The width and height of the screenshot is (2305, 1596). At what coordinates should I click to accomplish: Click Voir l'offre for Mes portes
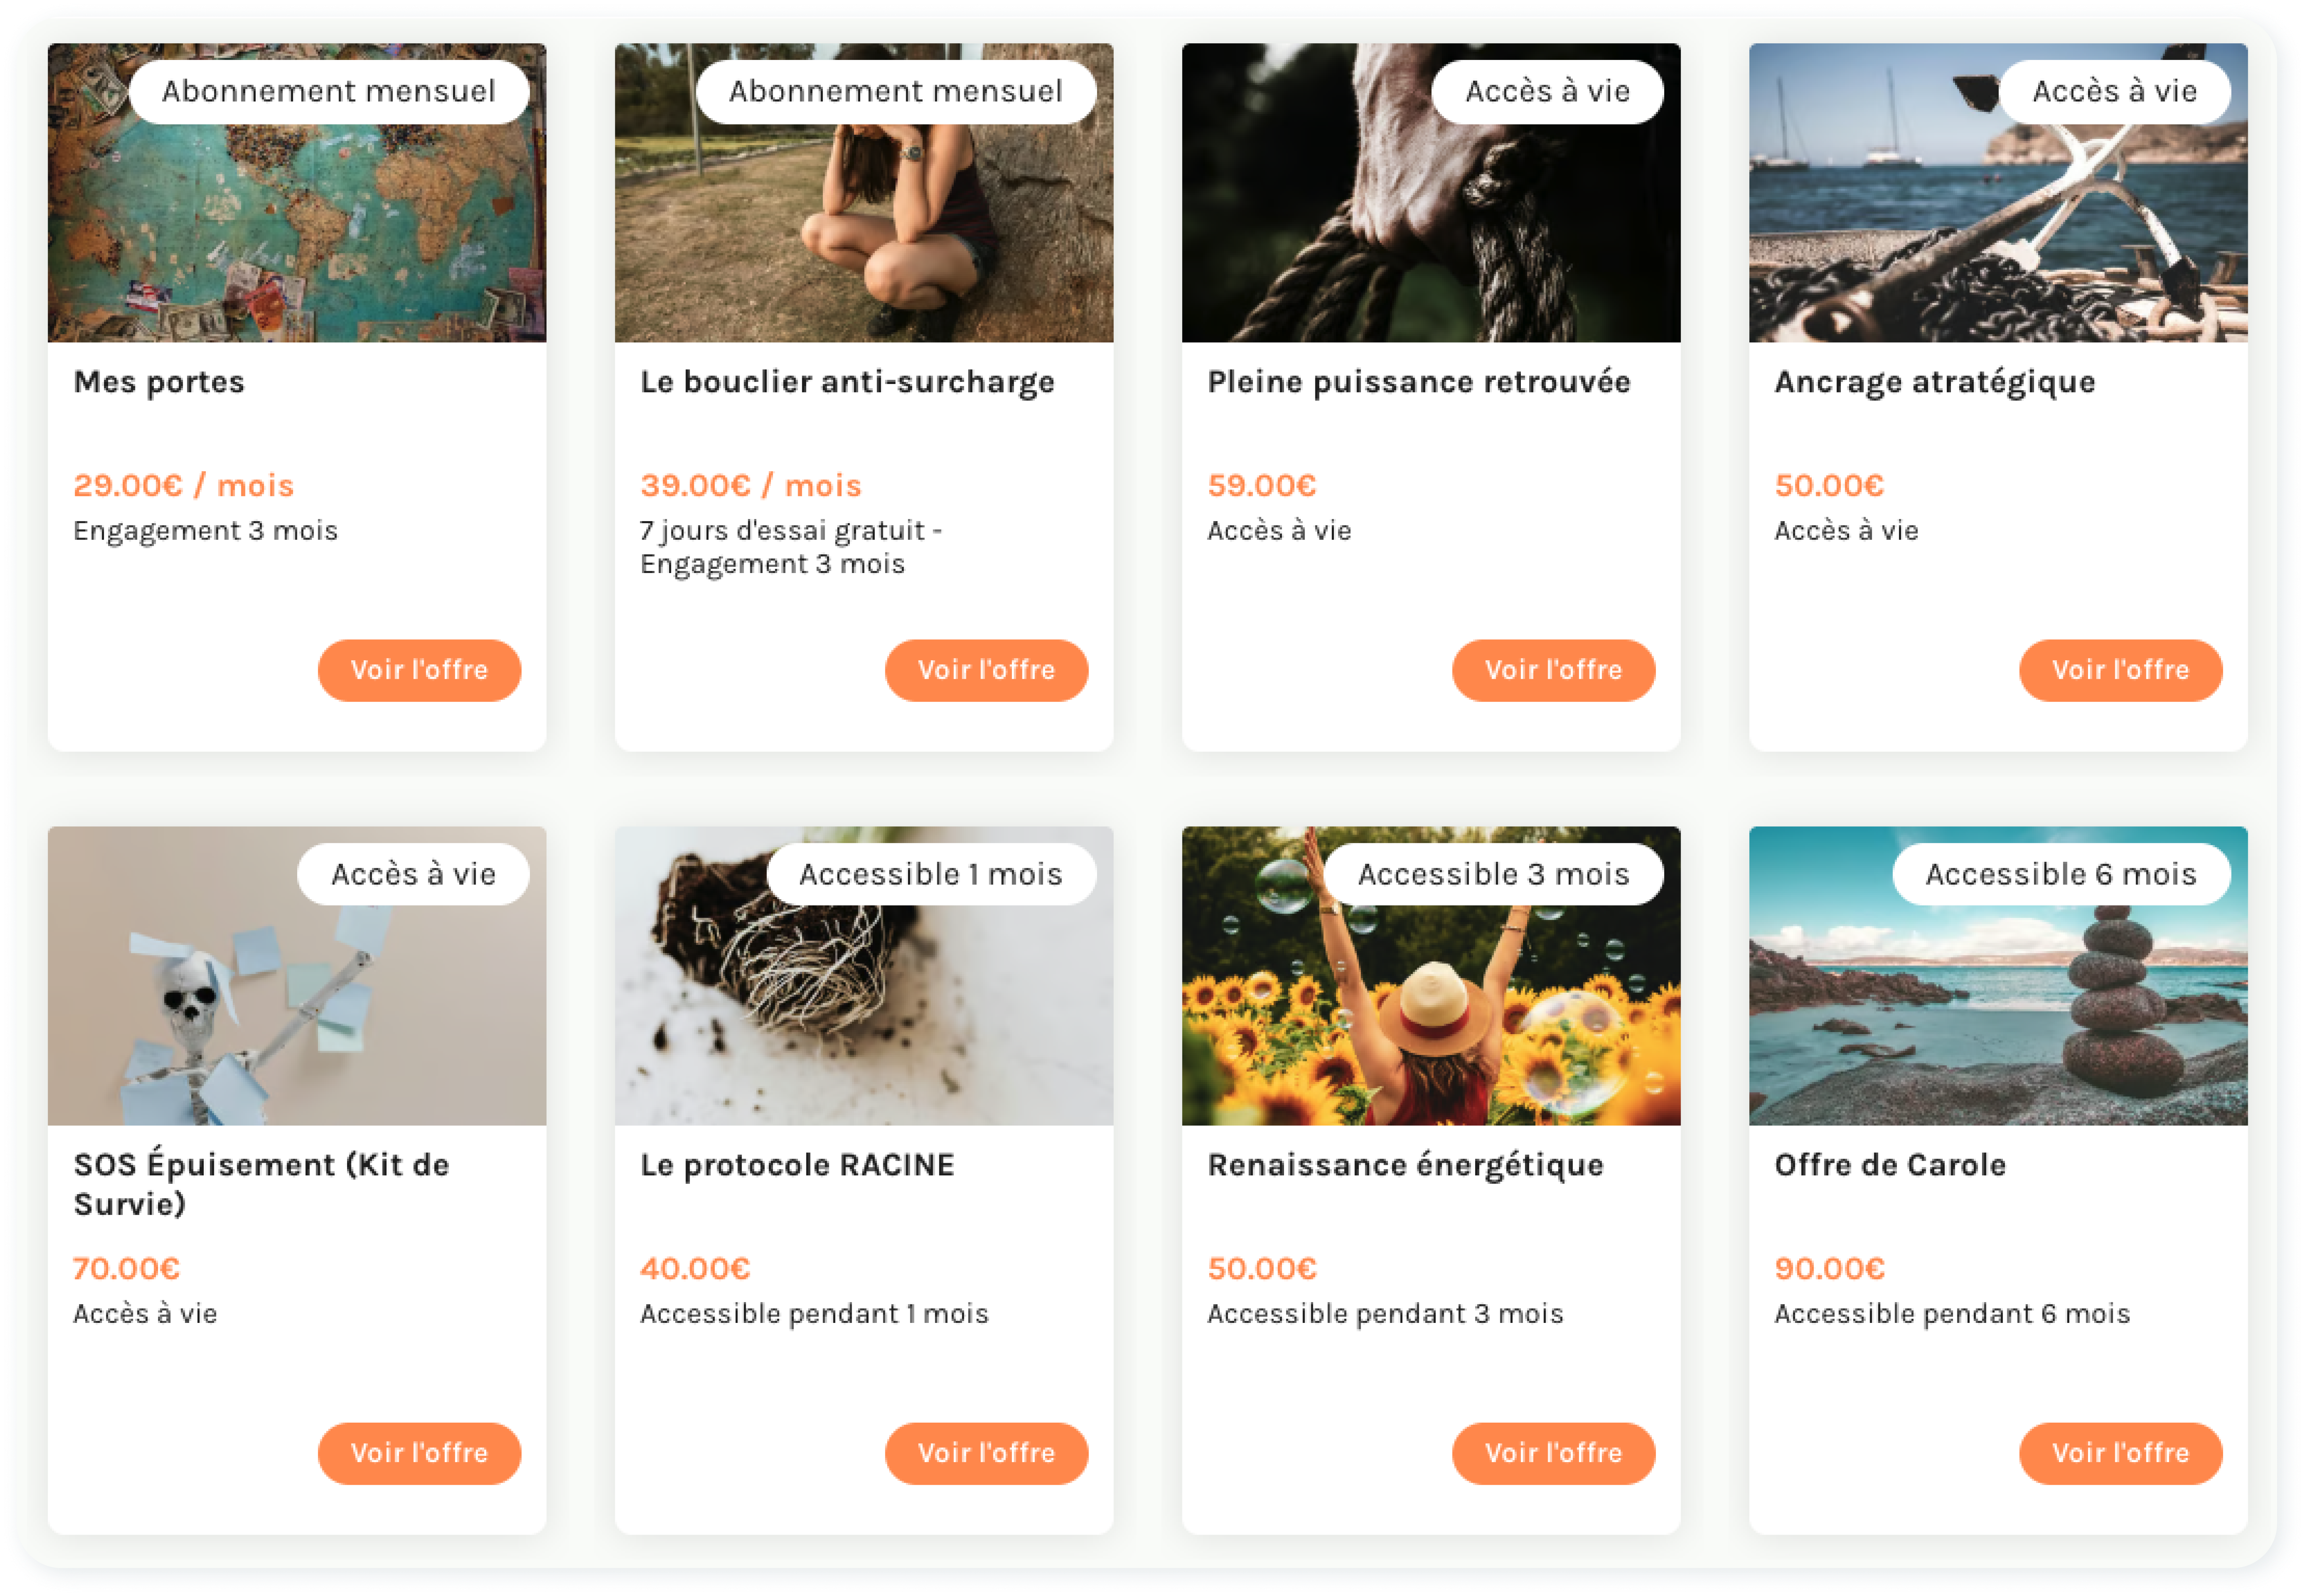click(419, 670)
